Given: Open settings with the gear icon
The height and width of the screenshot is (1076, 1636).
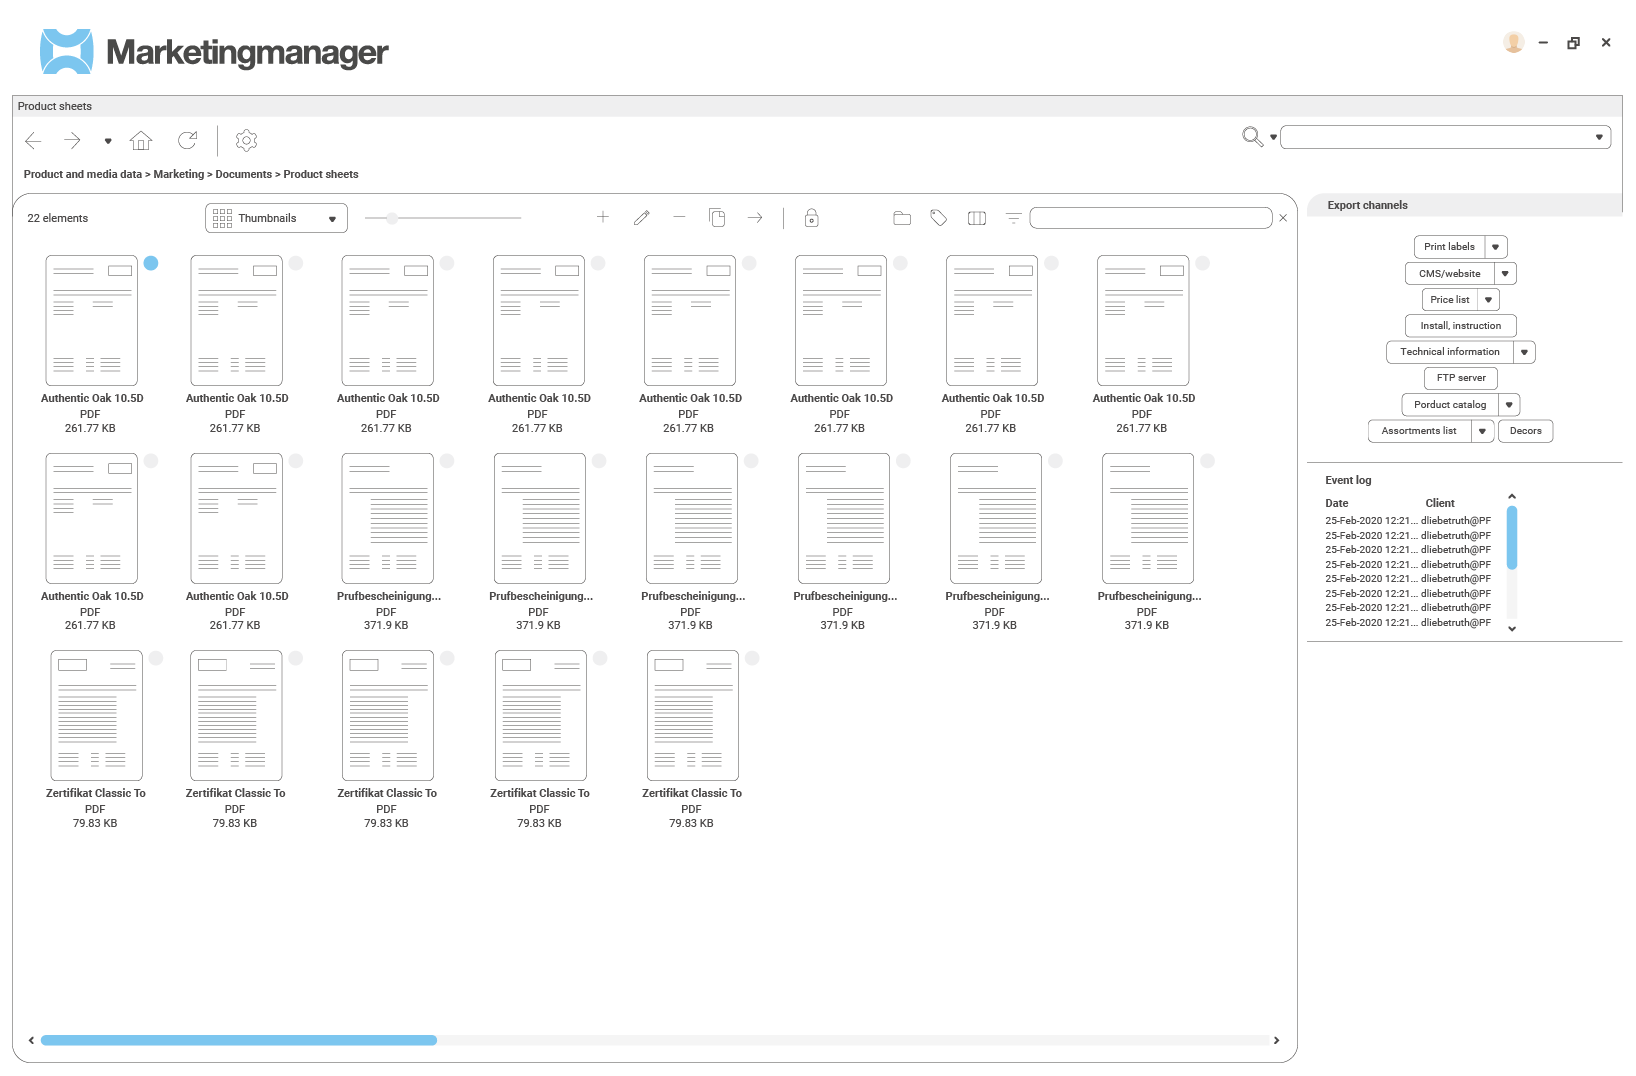Looking at the screenshot, I should pyautogui.click(x=246, y=141).
